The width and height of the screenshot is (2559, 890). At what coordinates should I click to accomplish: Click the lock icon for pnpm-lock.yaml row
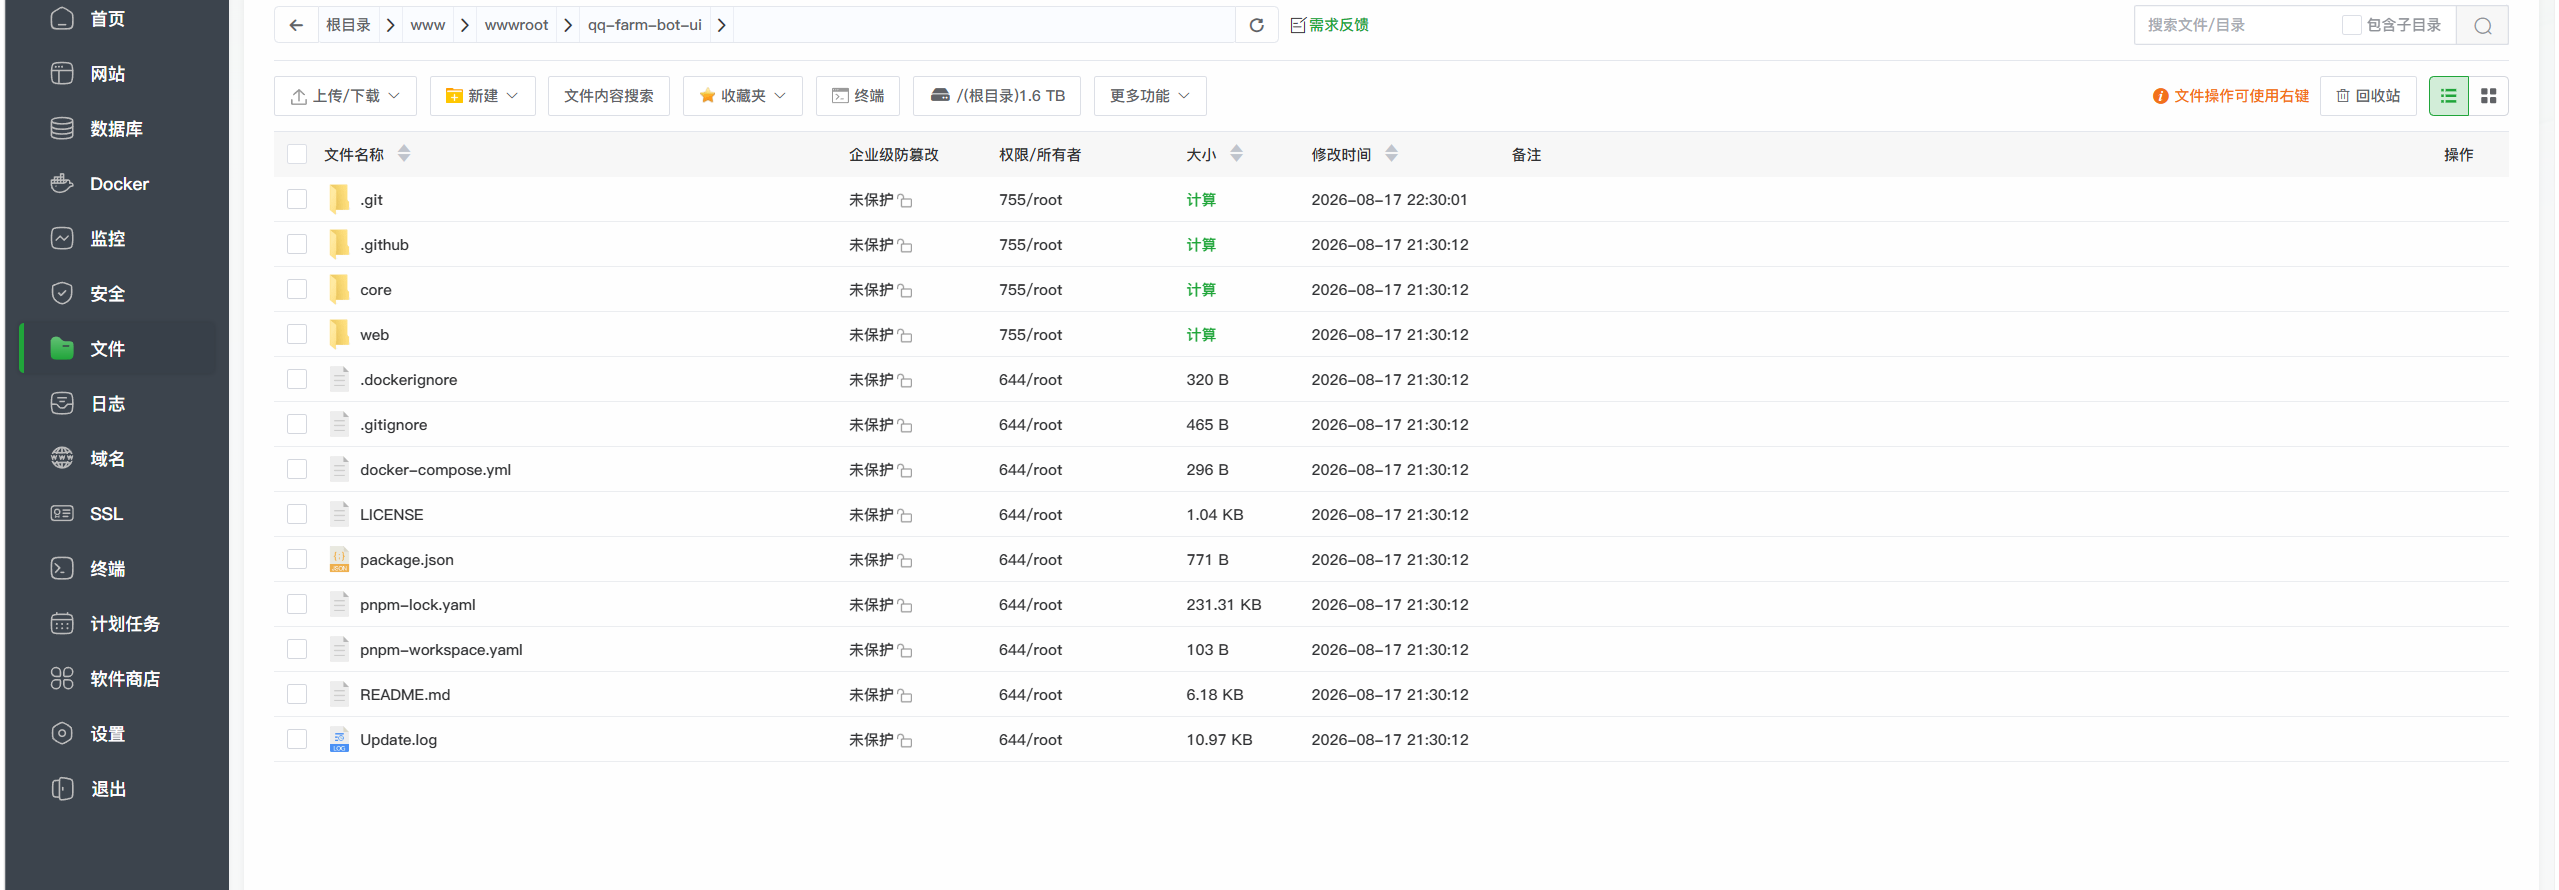[905, 606]
